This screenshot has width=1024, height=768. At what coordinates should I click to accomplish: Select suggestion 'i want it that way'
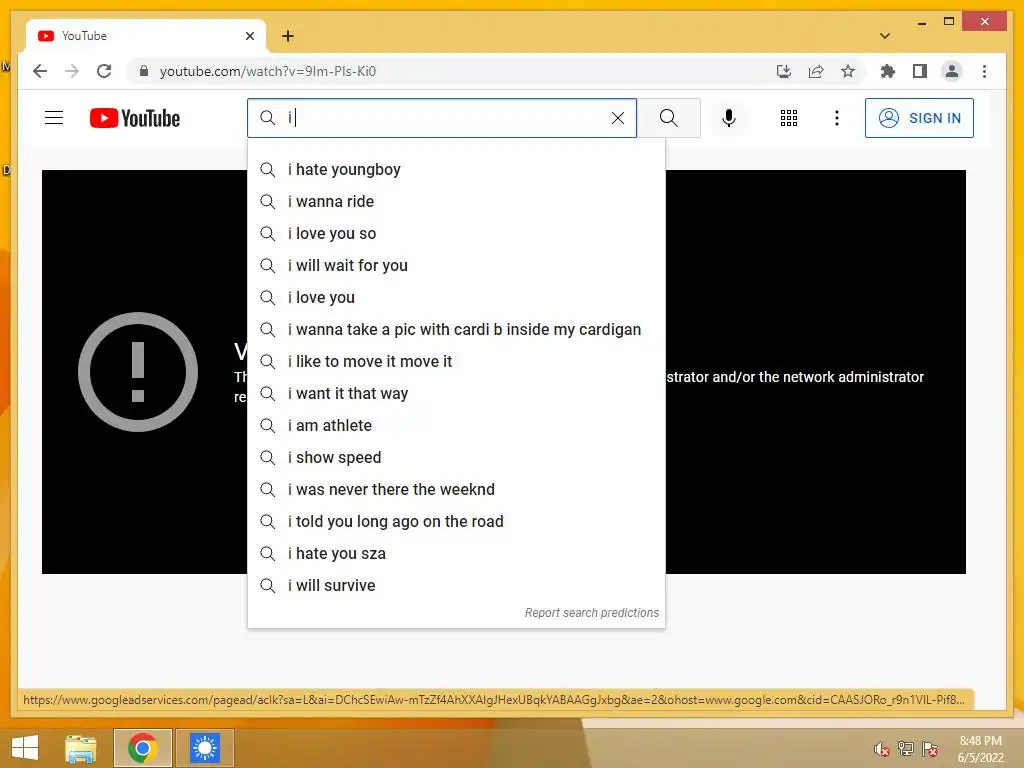[456, 394]
